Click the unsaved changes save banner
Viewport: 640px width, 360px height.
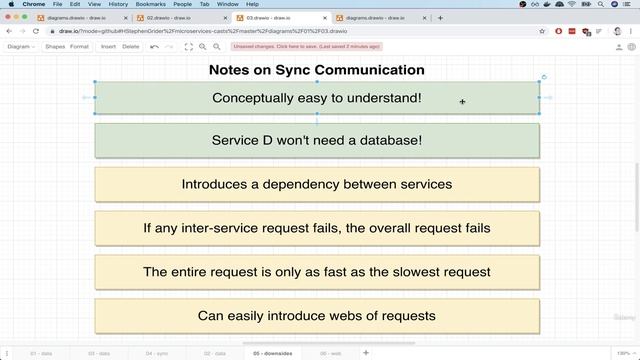tap(307, 47)
